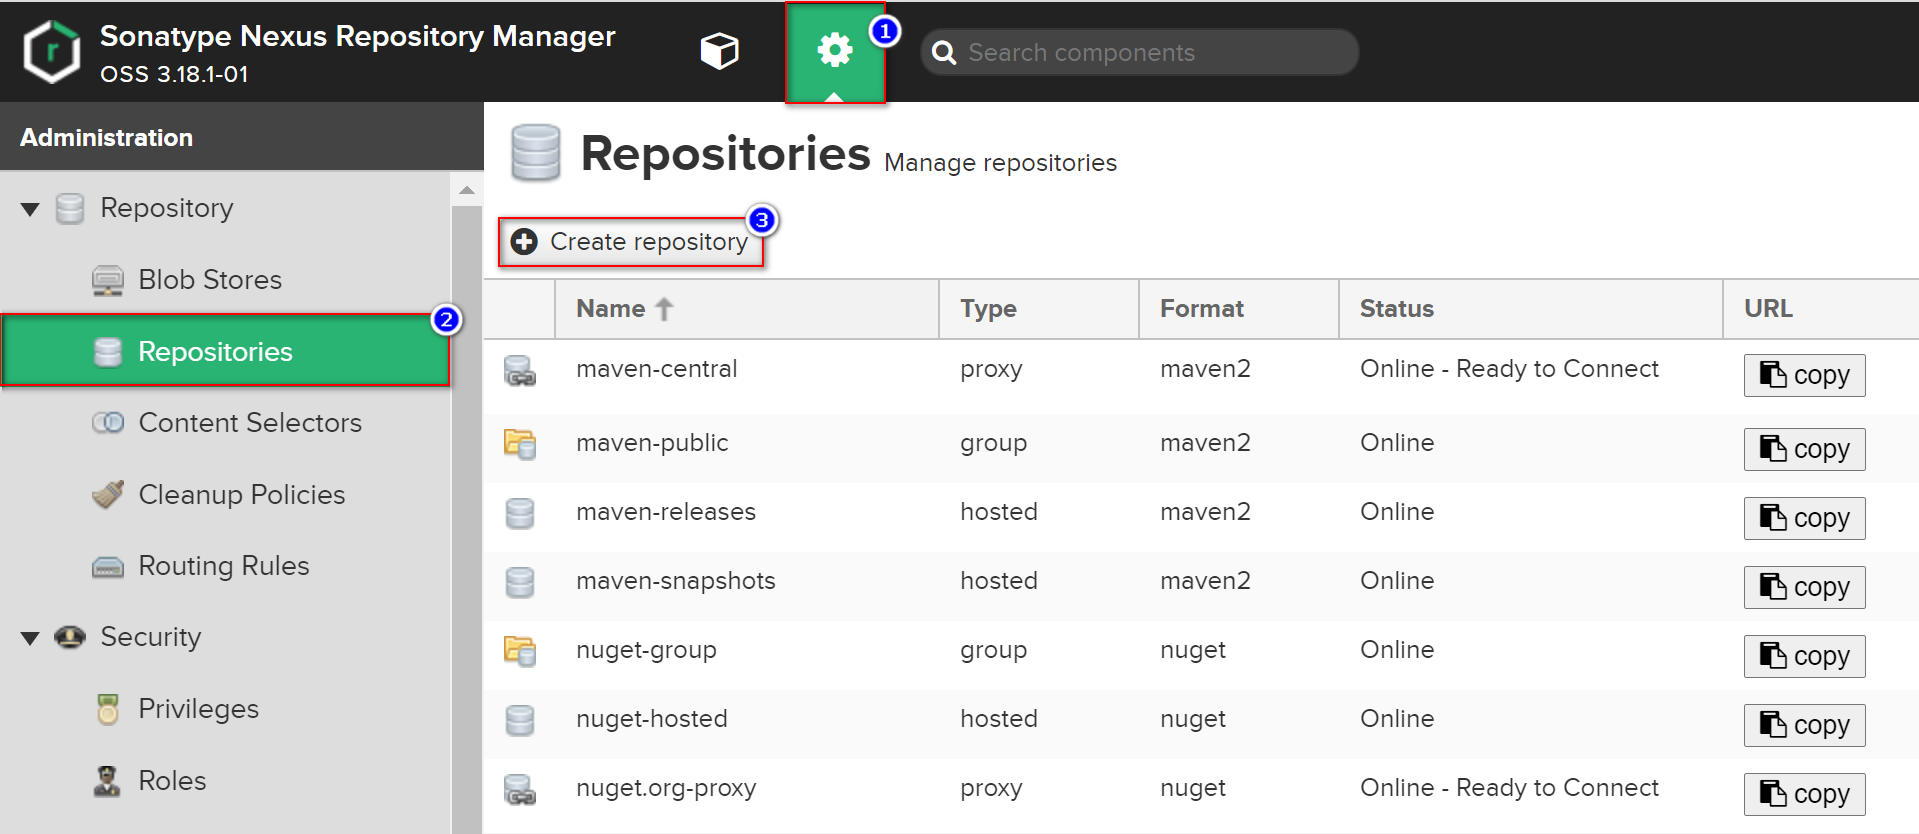Click the Blob Stores drive icon
The width and height of the screenshot is (1919, 834).
(108, 281)
